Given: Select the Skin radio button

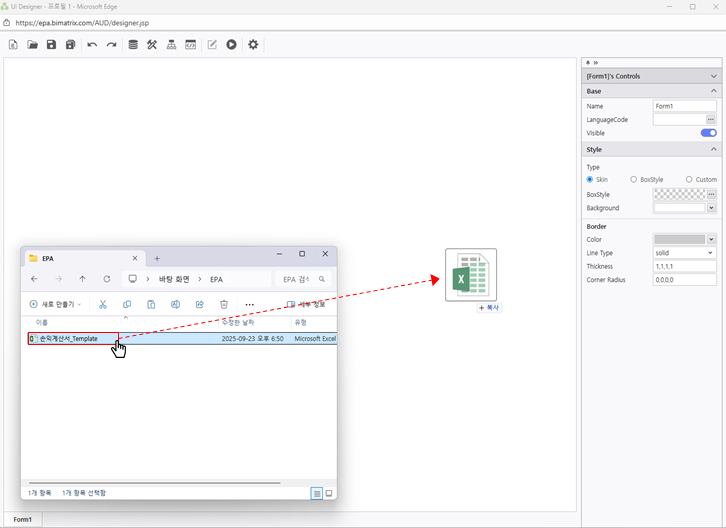Looking at the screenshot, I should 590,179.
